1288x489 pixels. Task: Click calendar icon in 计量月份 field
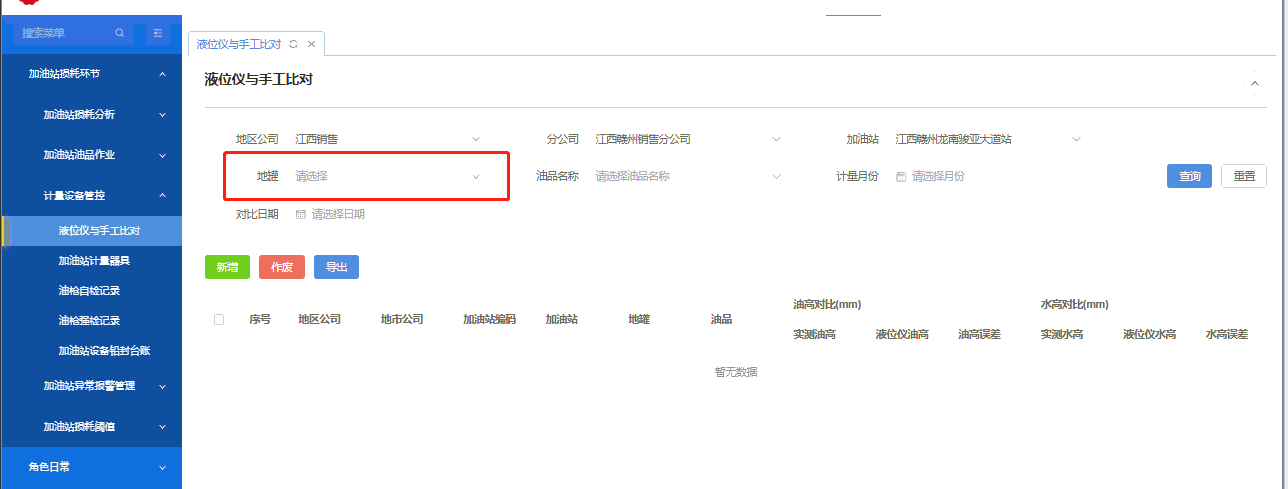click(x=901, y=176)
